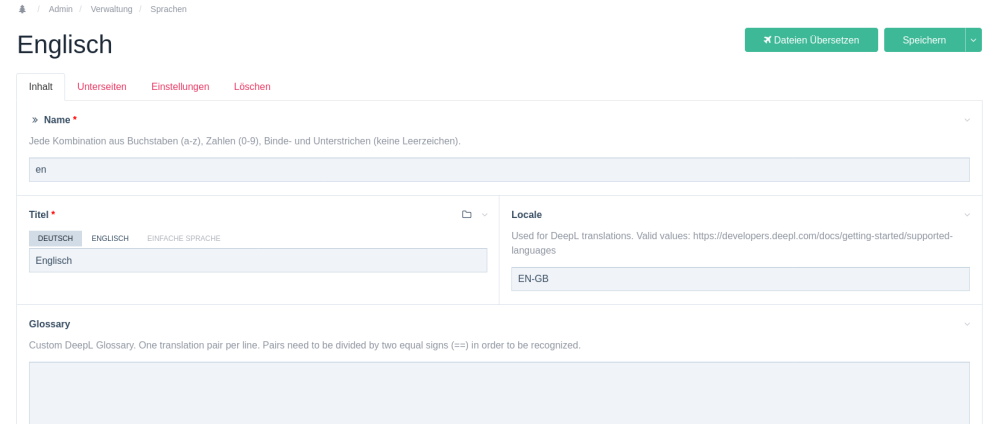This screenshot has width=1000, height=424.
Task: Collapse the Glossary field chevron
Action: (x=967, y=324)
